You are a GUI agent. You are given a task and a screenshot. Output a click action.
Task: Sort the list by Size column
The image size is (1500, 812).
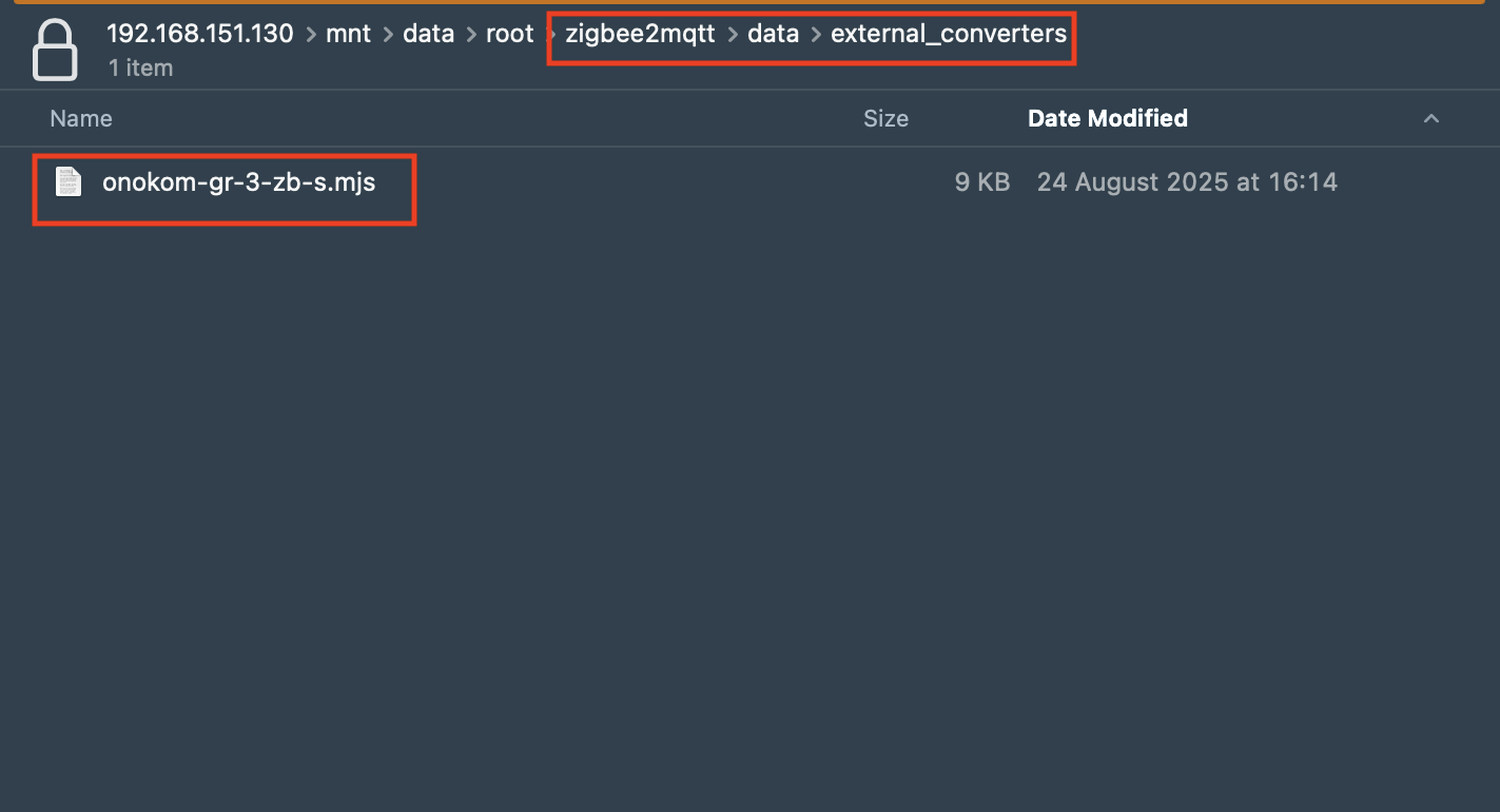[x=886, y=118]
